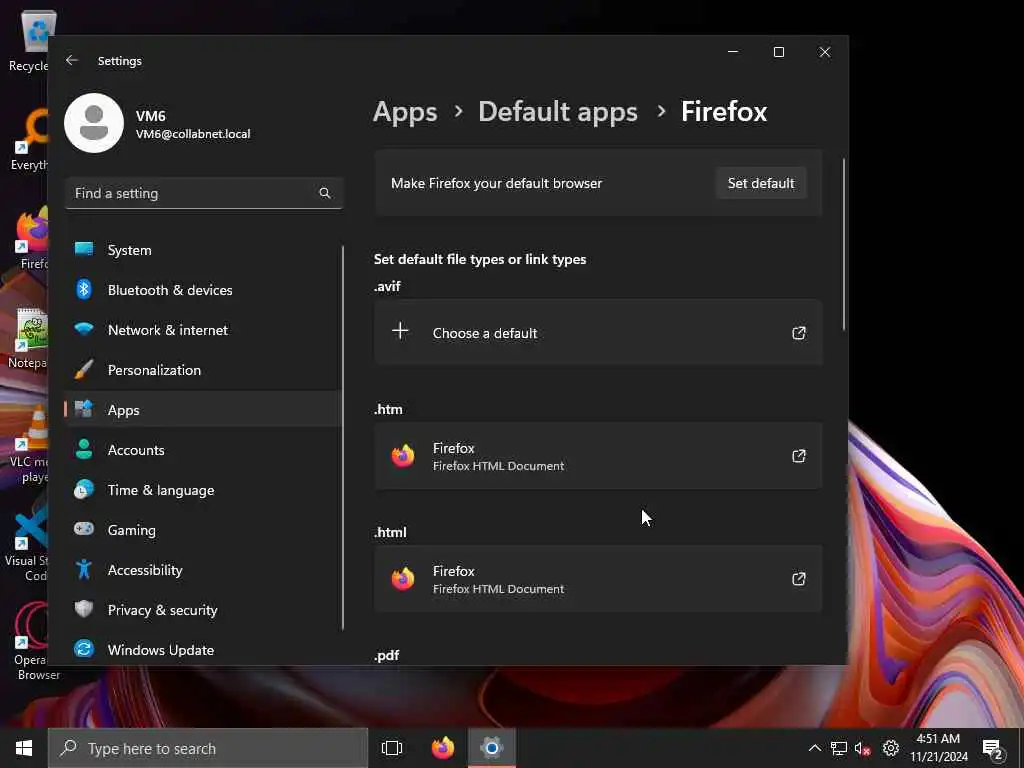1024x768 pixels.
Task: Open Accessibility settings
Action: pyautogui.click(x=203, y=569)
